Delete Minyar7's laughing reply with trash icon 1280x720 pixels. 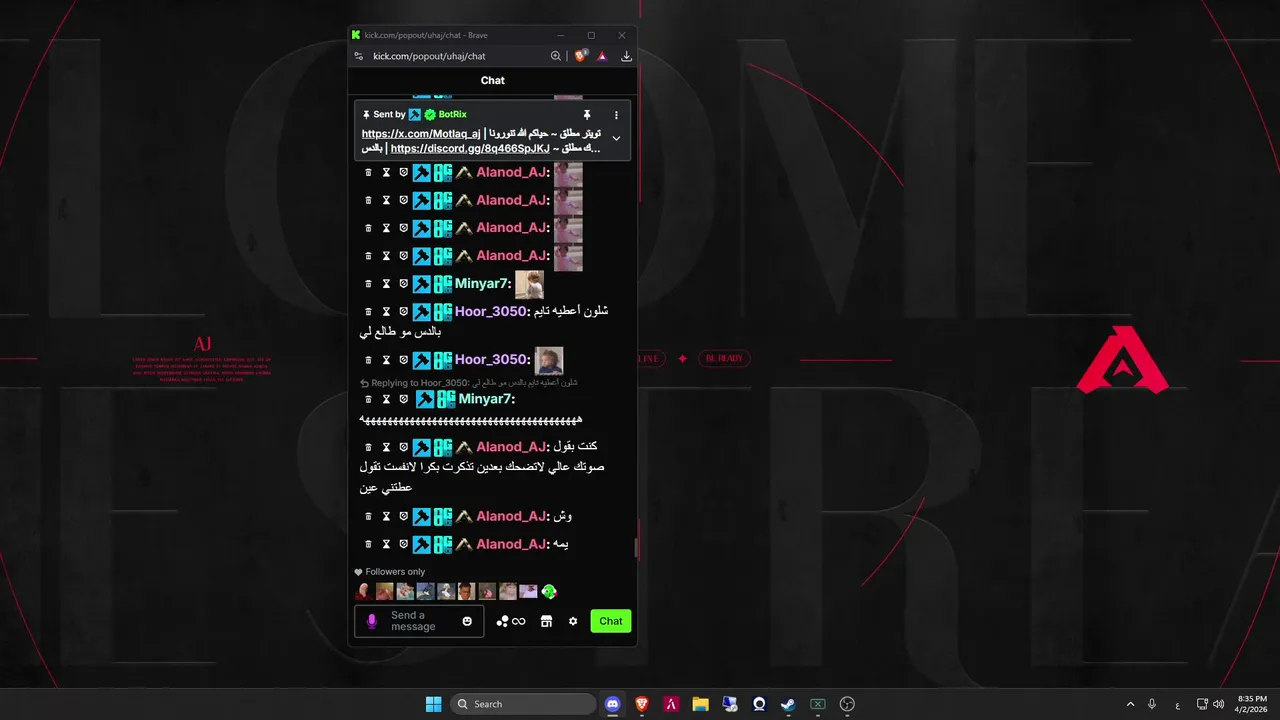coord(368,399)
